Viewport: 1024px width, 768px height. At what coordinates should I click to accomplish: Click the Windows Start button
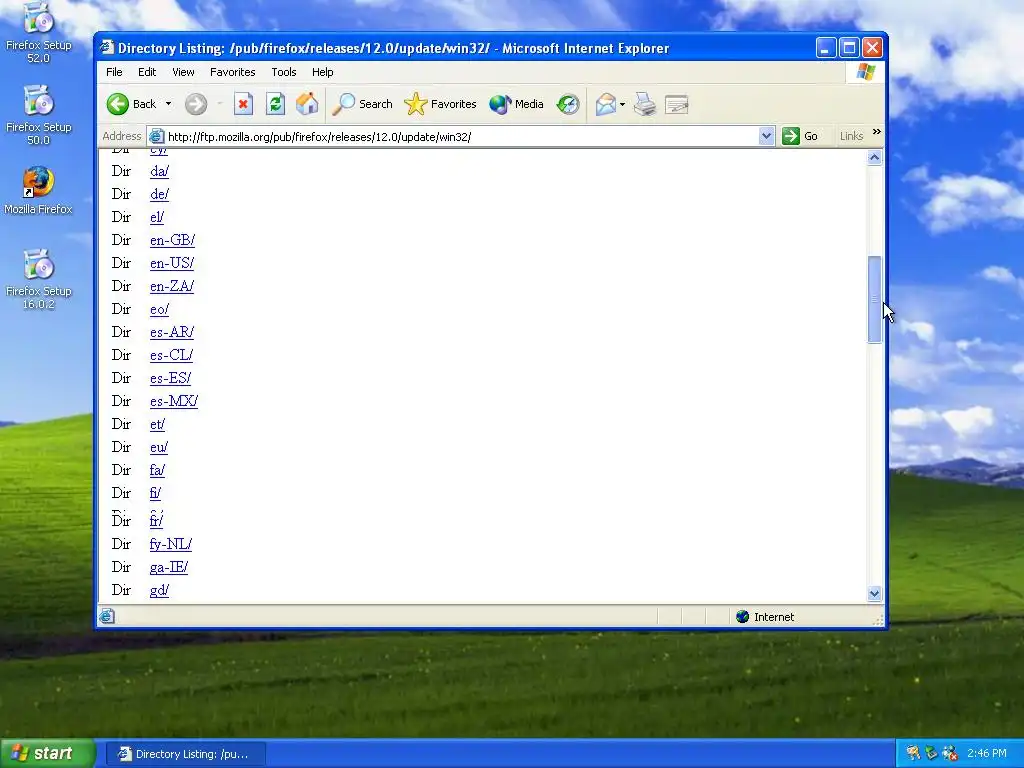(47, 753)
